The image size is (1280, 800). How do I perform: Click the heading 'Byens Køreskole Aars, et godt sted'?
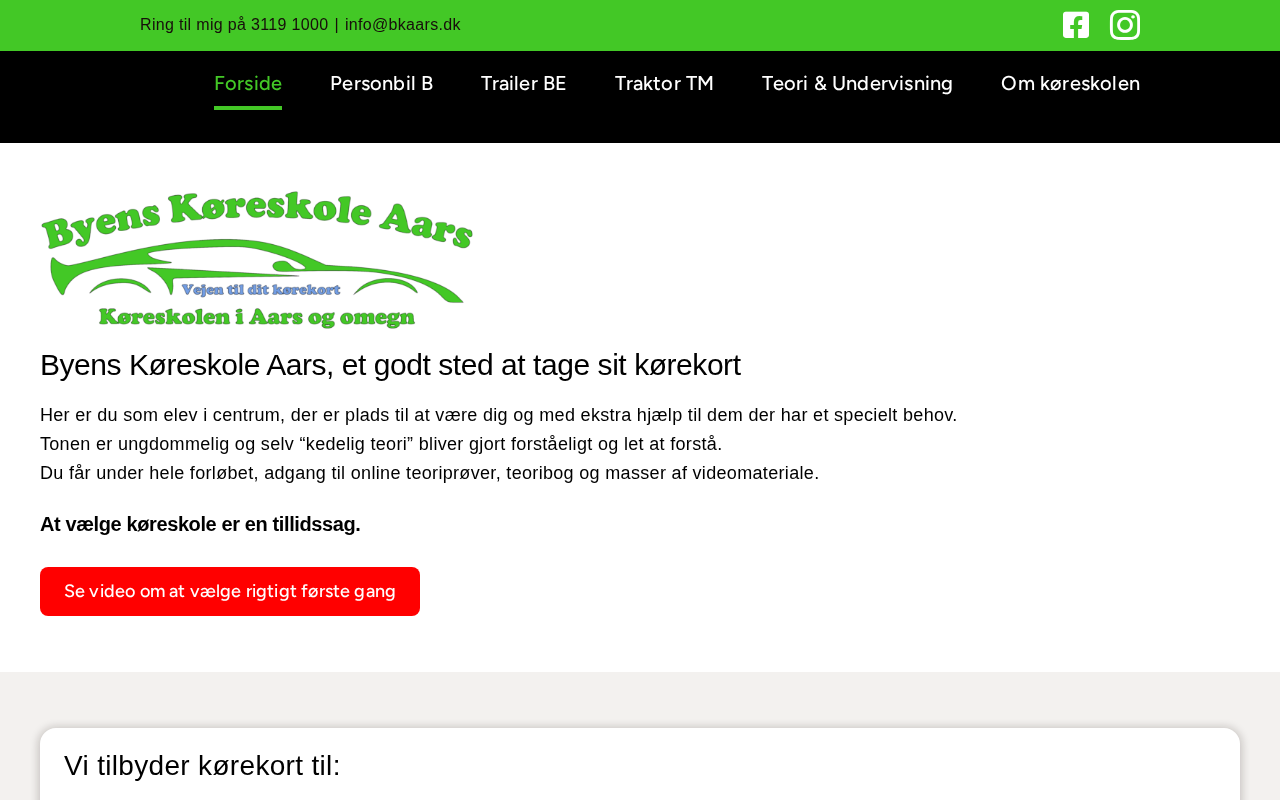coord(390,365)
